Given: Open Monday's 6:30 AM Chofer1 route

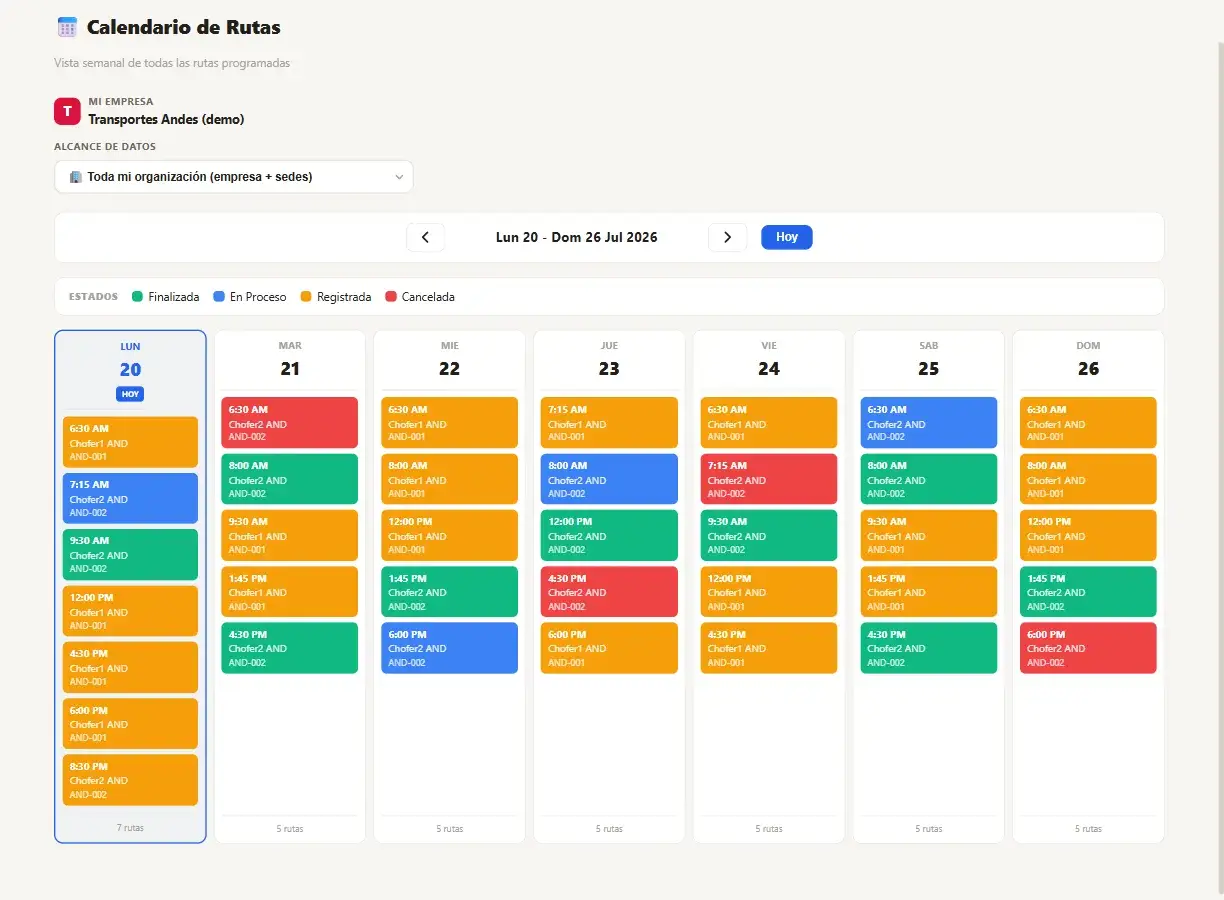Looking at the screenshot, I should [130, 442].
